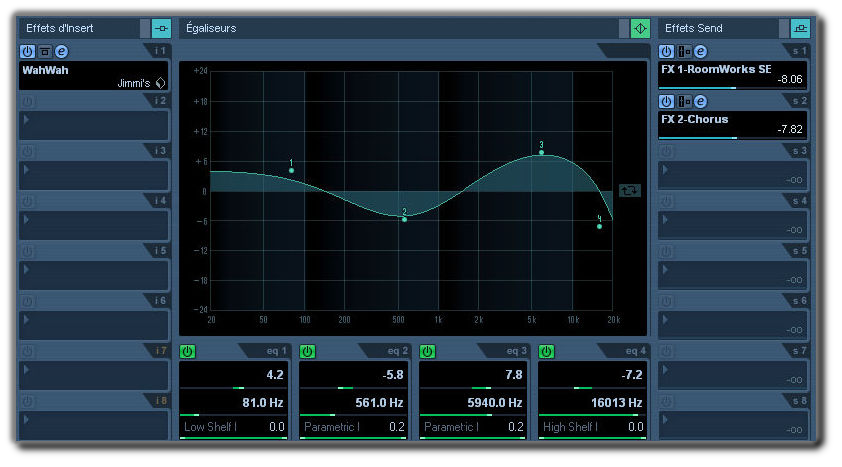Open the WahWah insert effect editor

coord(61,51)
